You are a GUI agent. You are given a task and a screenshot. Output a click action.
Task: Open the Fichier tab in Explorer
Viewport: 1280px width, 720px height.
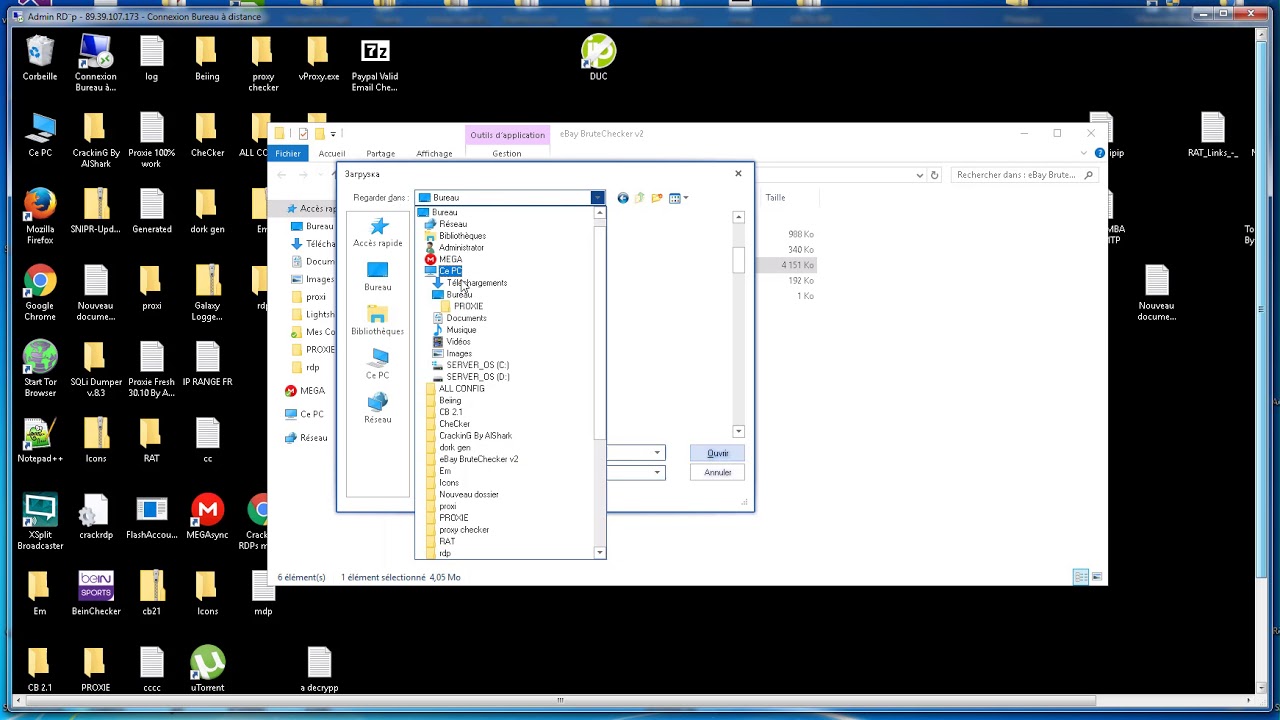click(x=288, y=153)
